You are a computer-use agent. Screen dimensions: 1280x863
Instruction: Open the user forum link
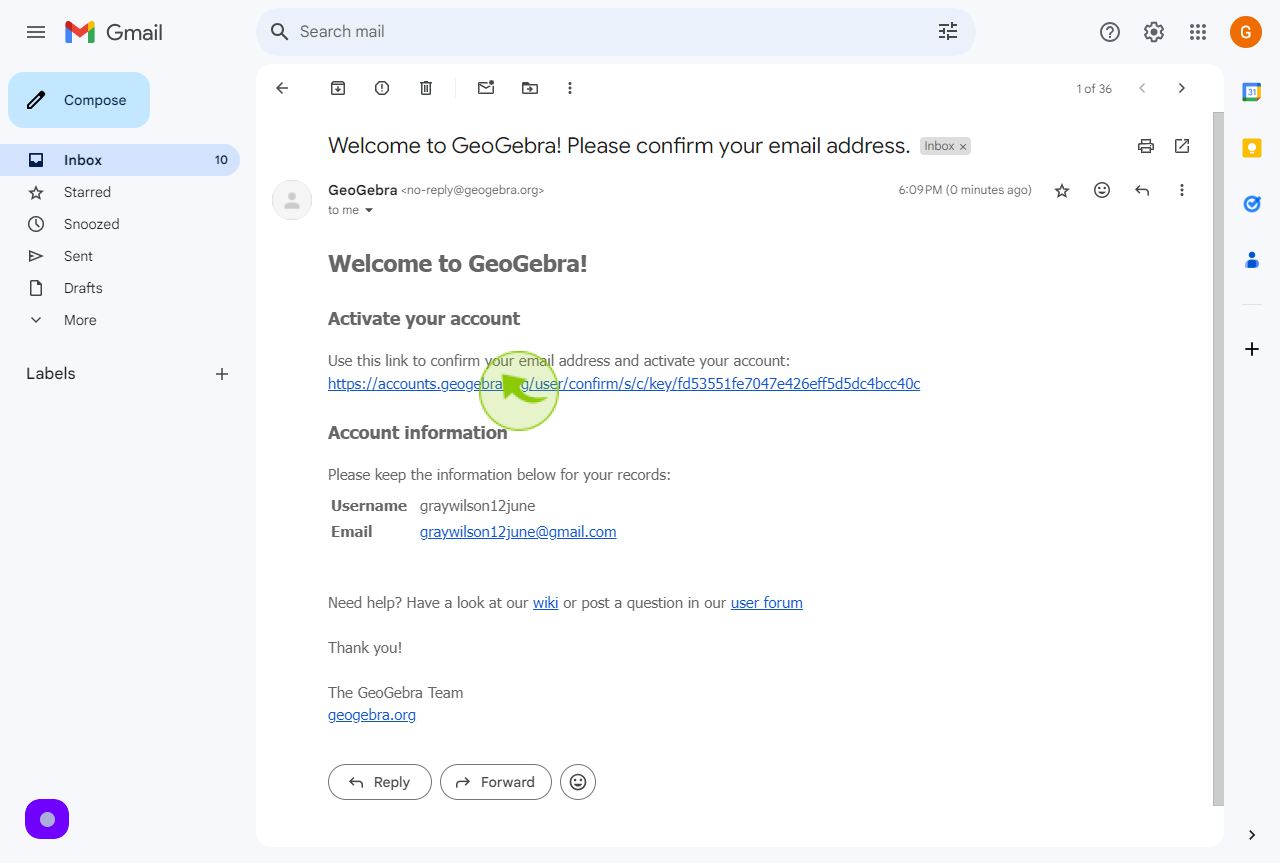click(x=767, y=603)
